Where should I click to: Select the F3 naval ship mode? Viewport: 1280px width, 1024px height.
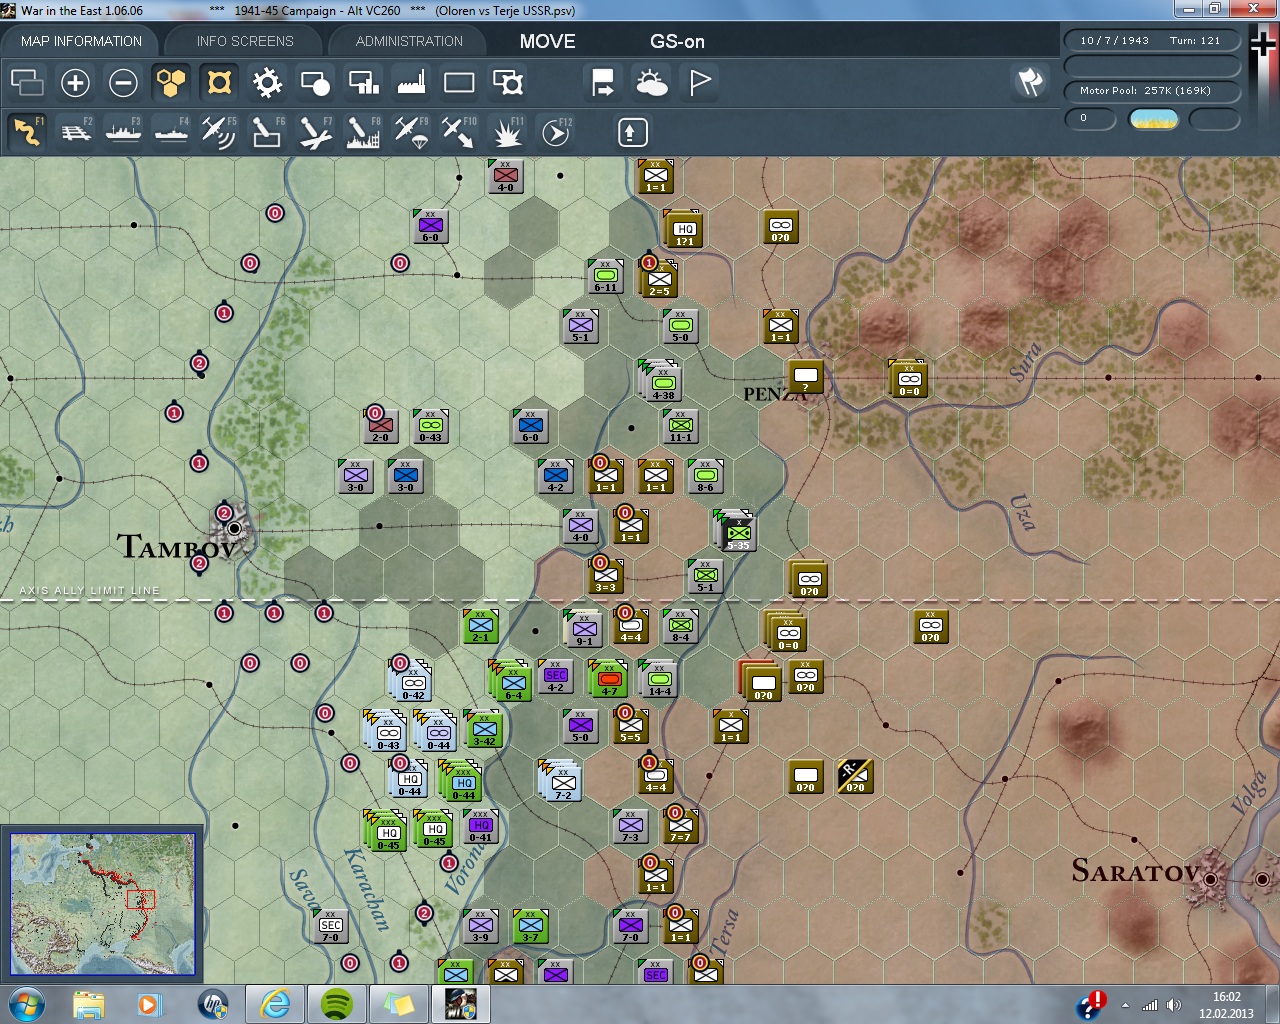[123, 132]
